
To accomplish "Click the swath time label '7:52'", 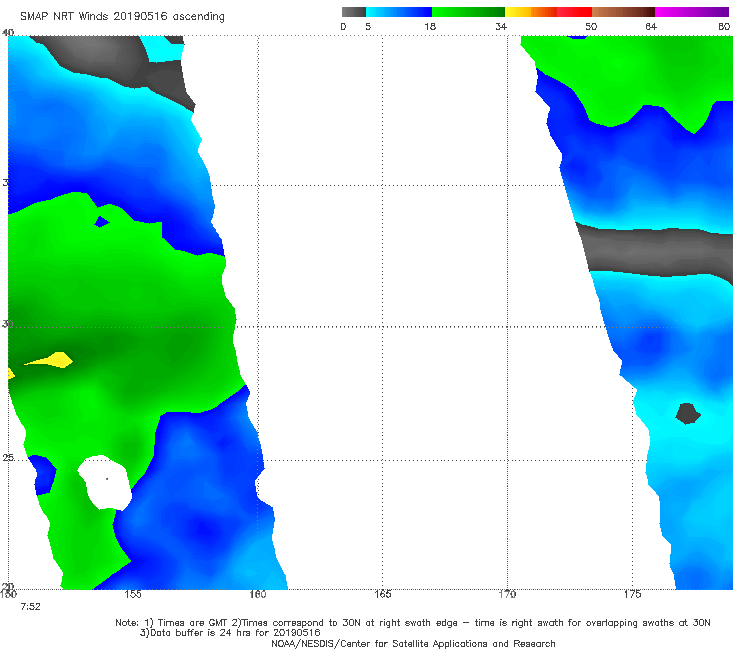I will 30,607.
